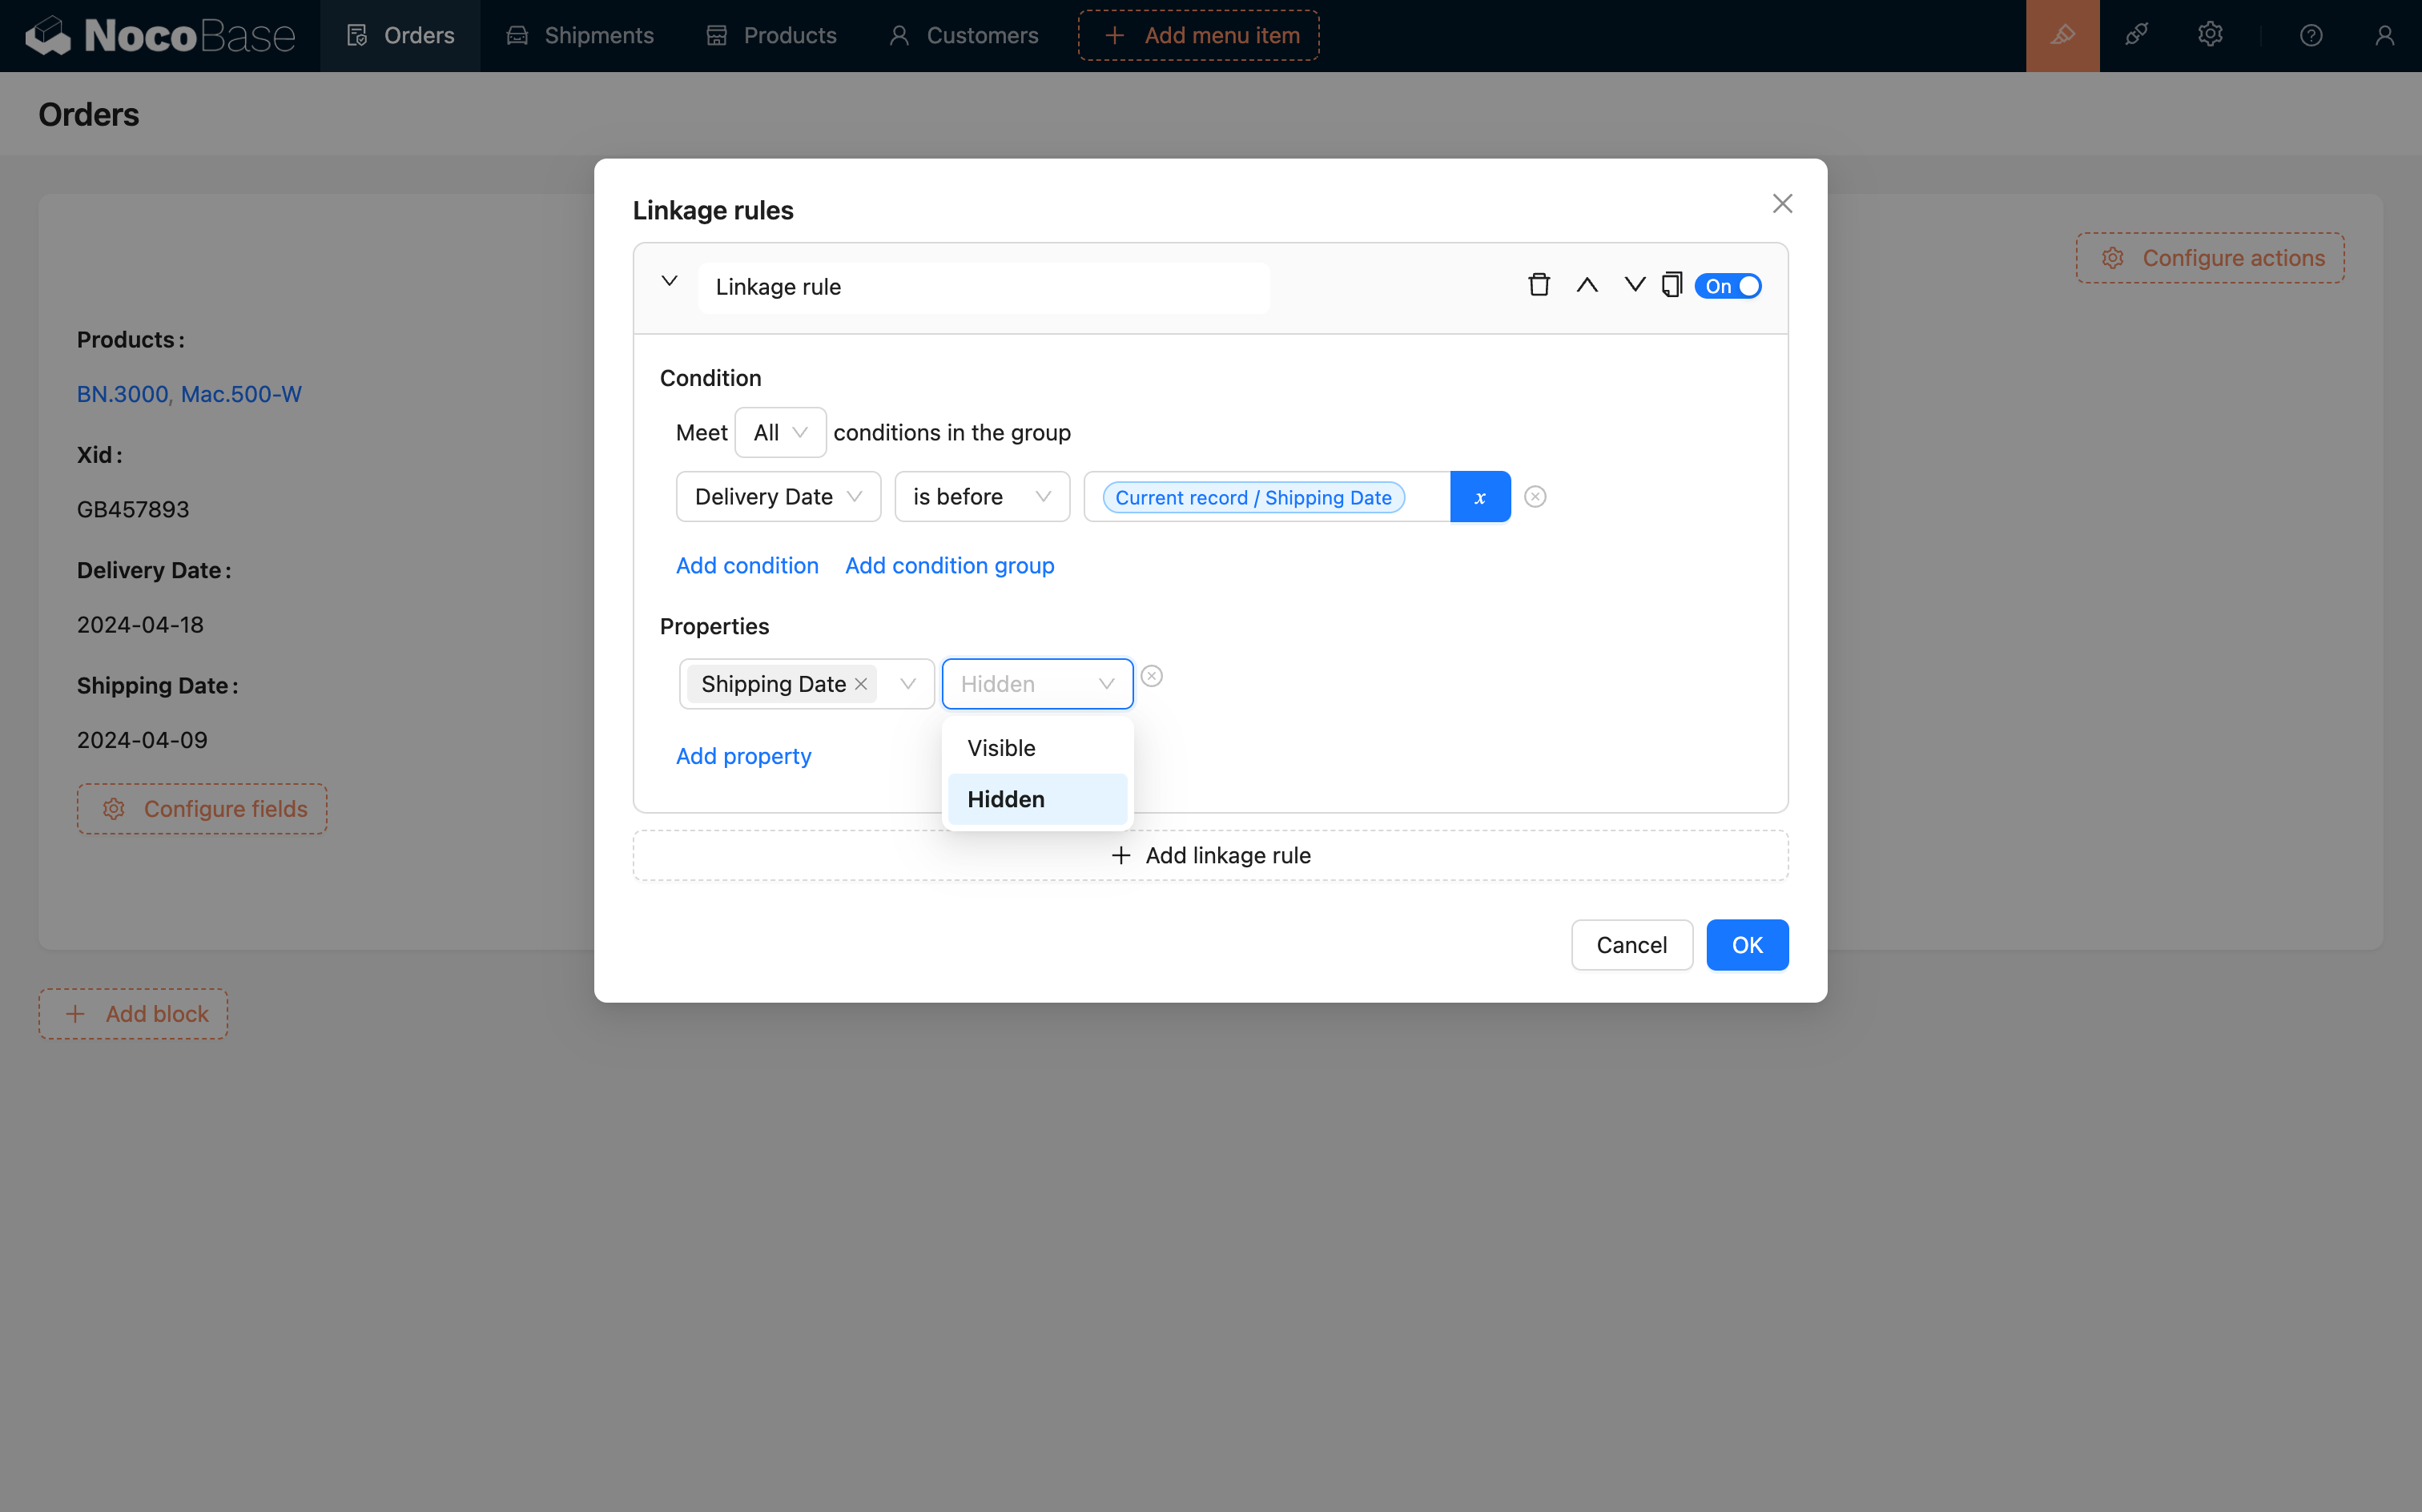Image resolution: width=2422 pixels, height=1512 pixels.
Task: Remove Shipping Date tag from property field
Action: [861, 684]
